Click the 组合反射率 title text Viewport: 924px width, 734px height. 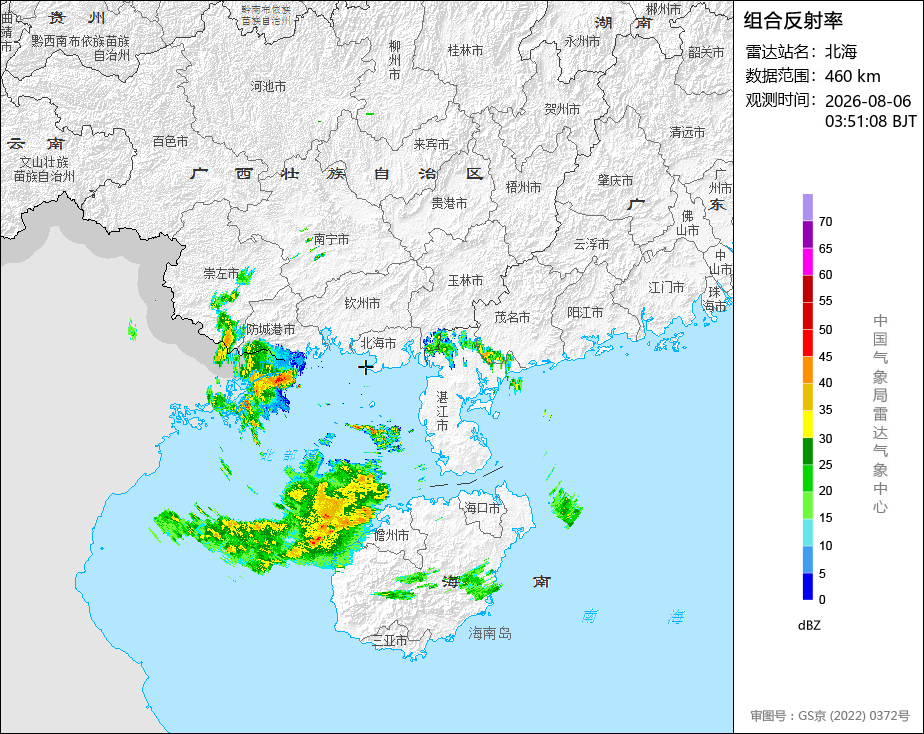coord(793,21)
